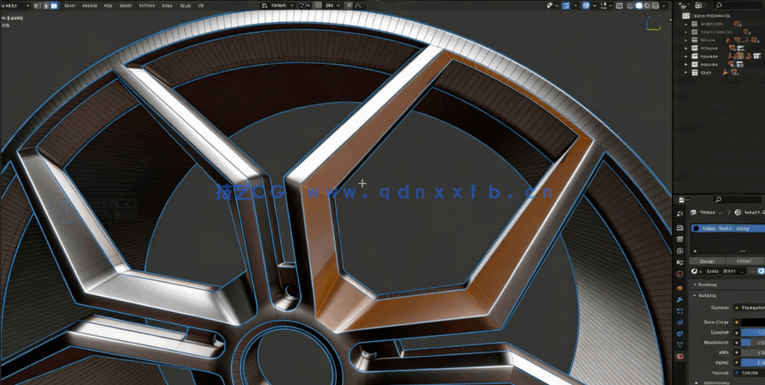Toggle viewport overlays display

585,5
